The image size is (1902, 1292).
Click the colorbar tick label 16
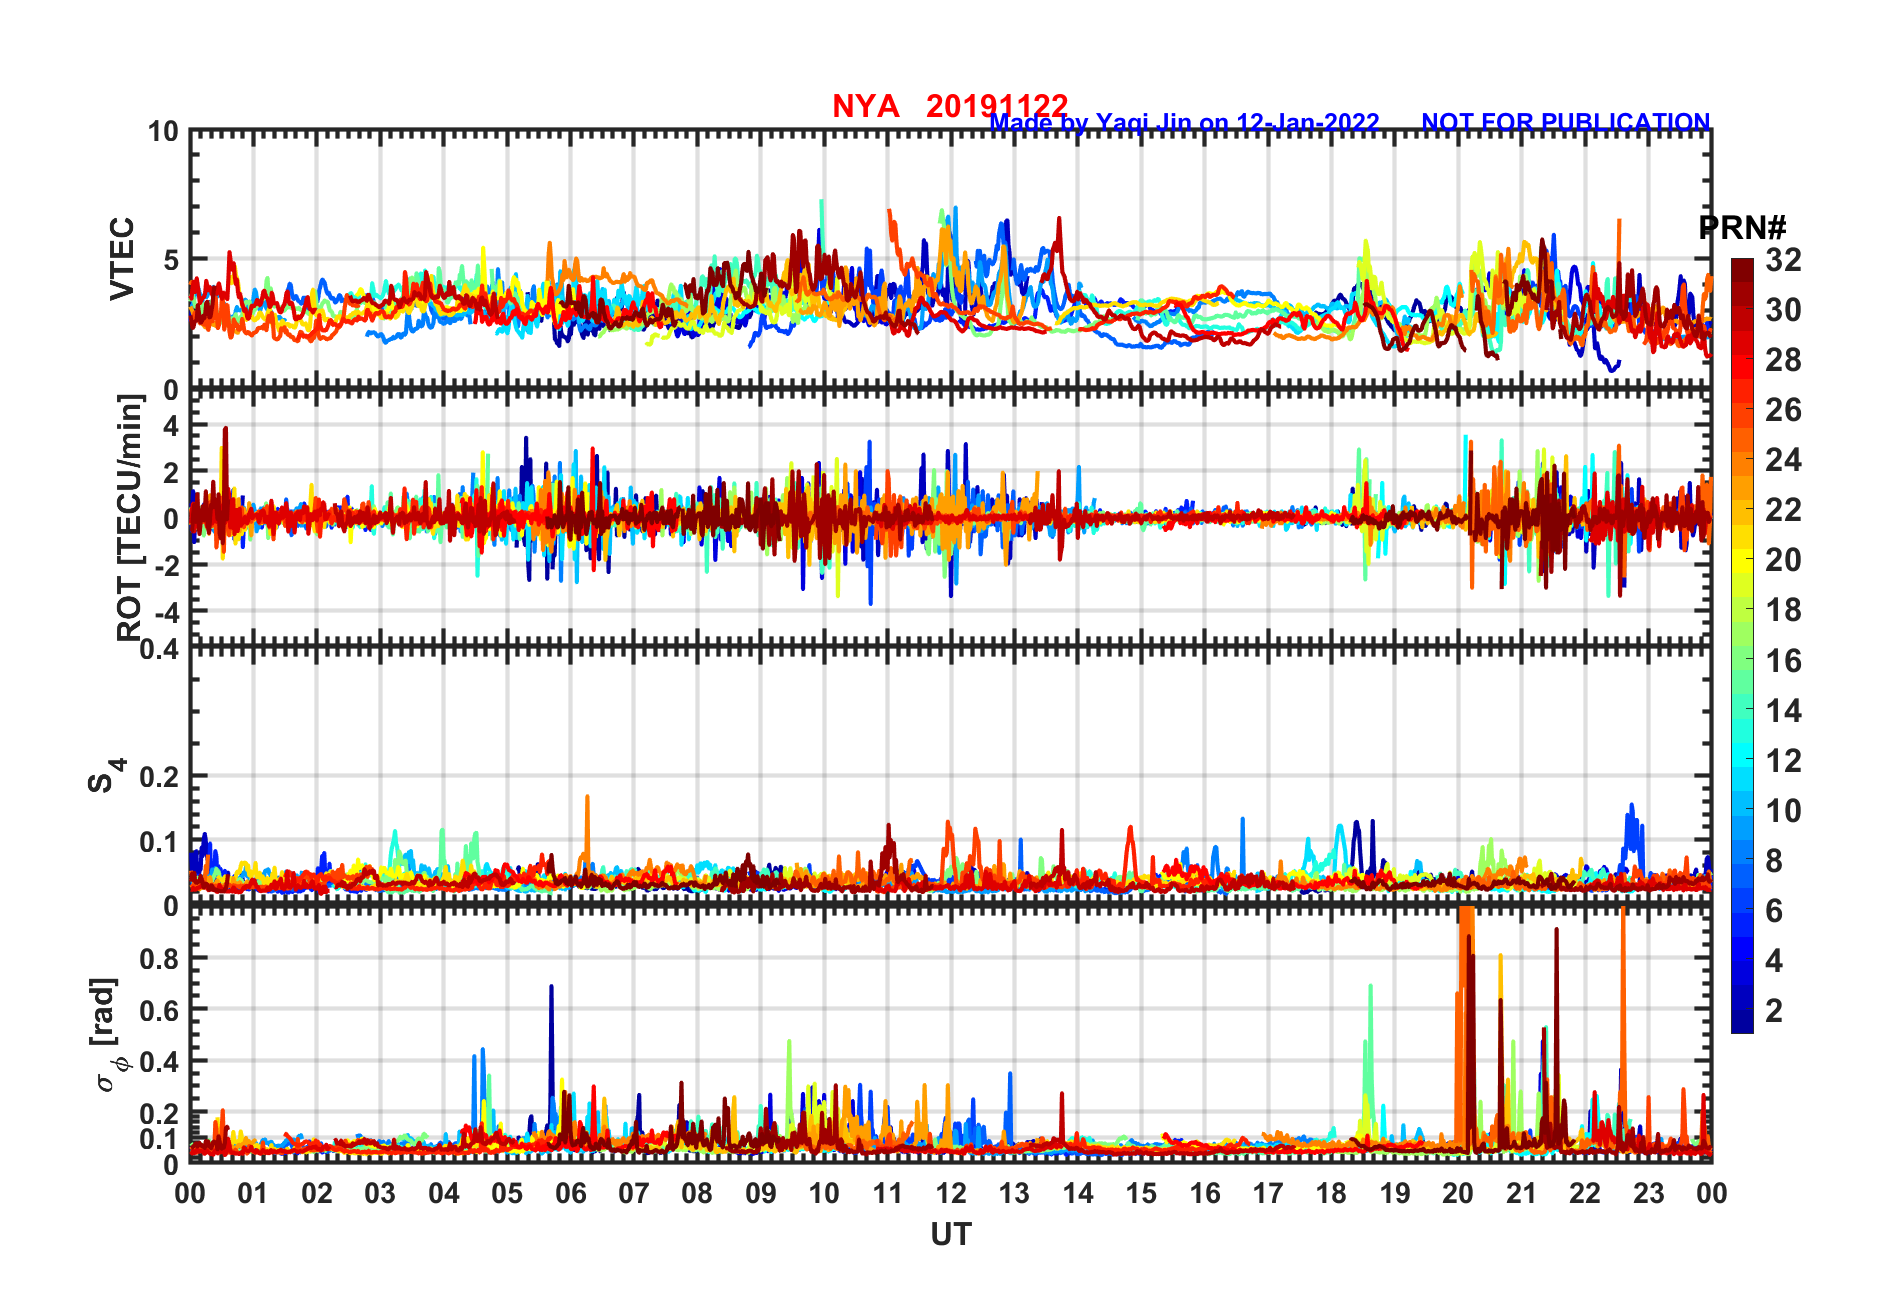tap(1783, 661)
